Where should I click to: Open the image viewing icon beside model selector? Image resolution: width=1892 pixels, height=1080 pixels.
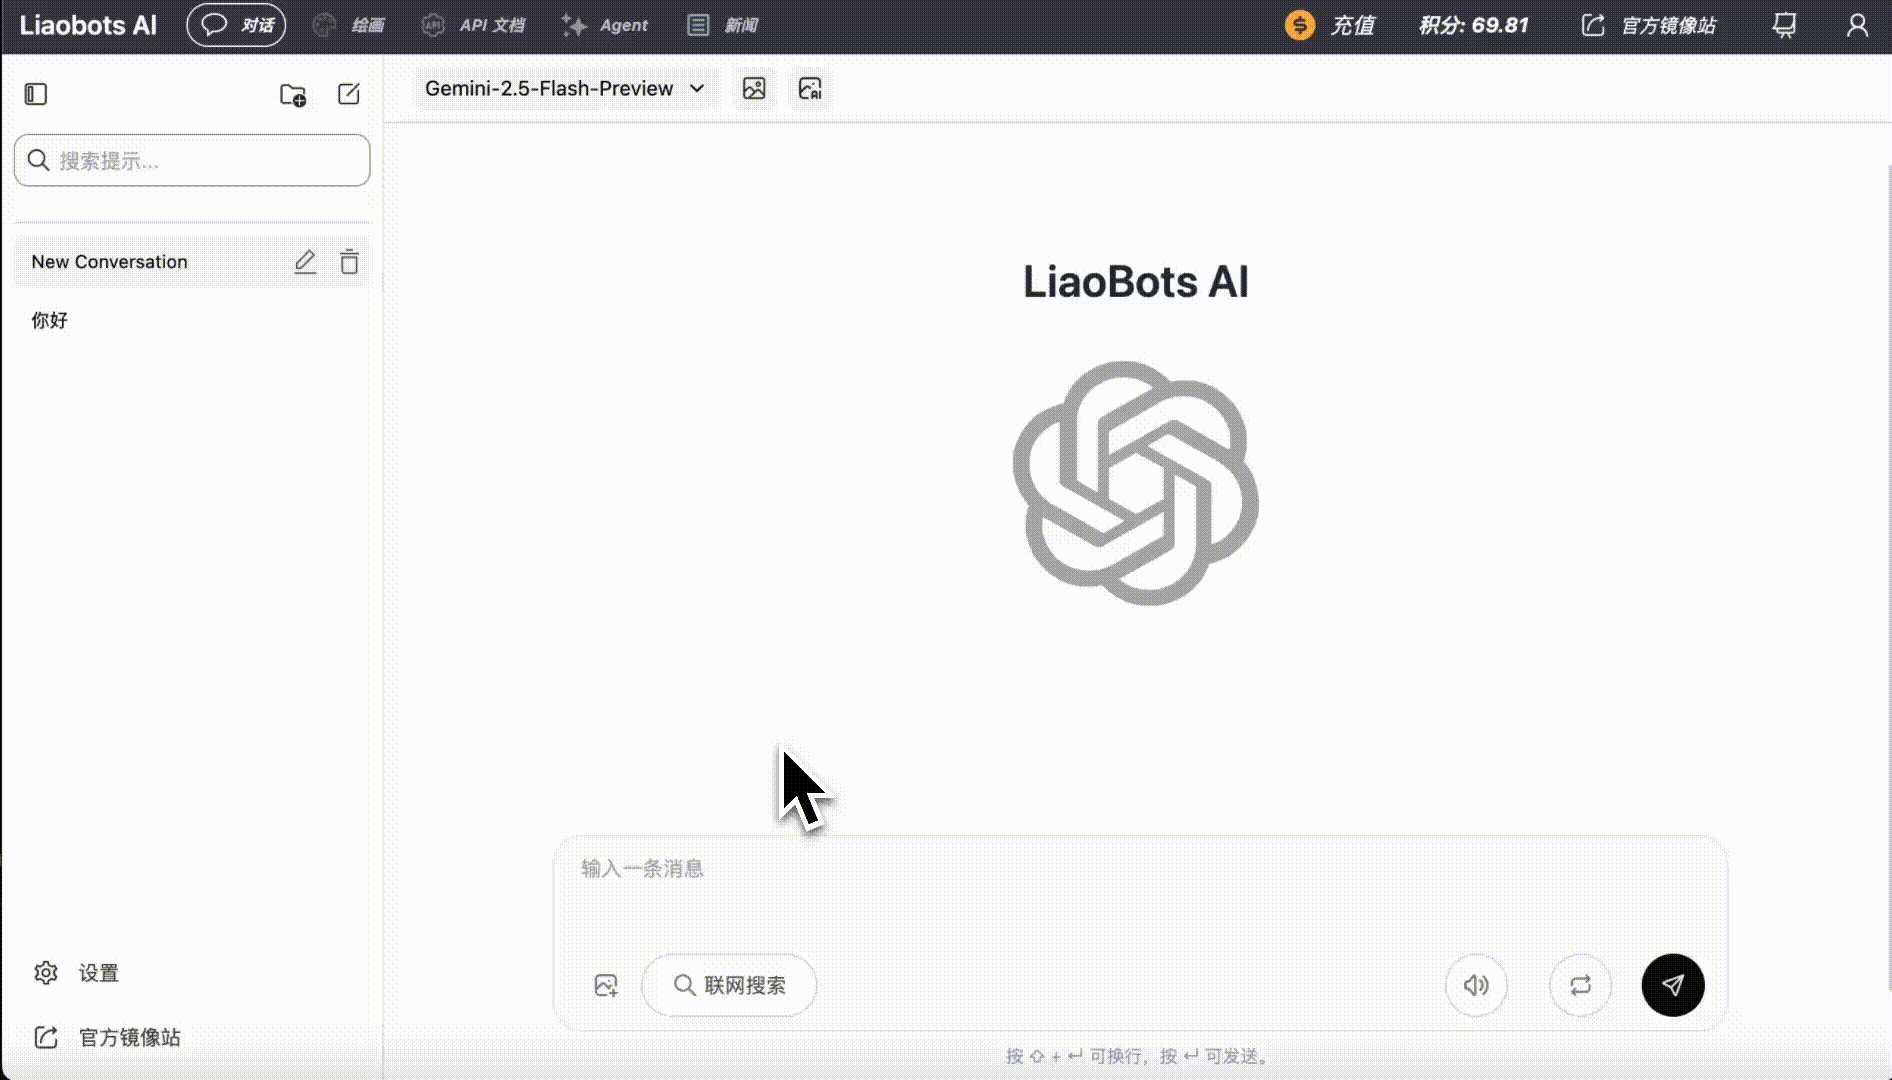754,88
